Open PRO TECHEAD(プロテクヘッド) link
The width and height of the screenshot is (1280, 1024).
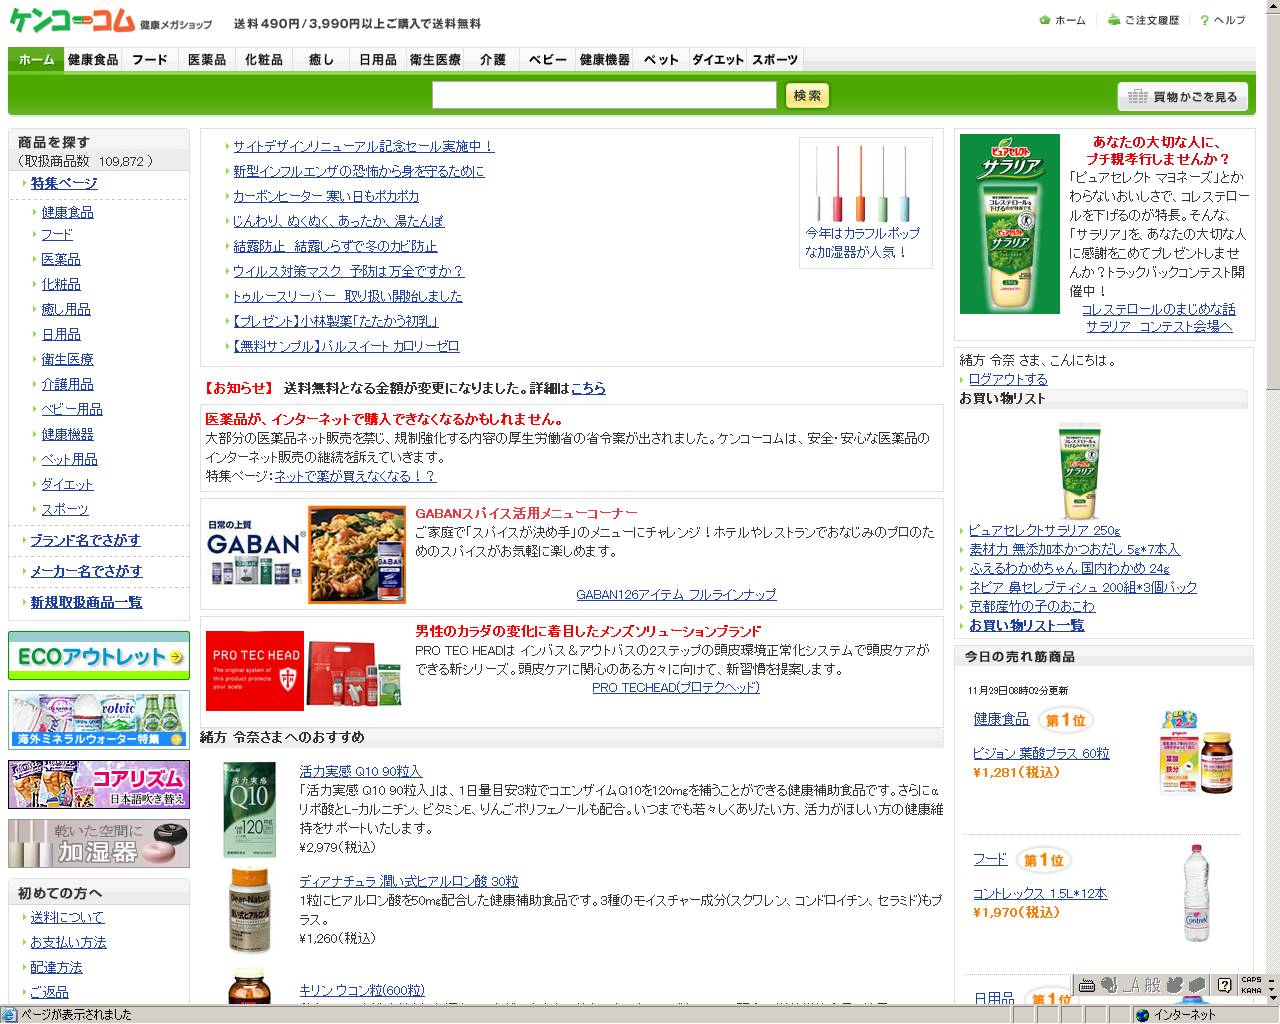coord(676,687)
